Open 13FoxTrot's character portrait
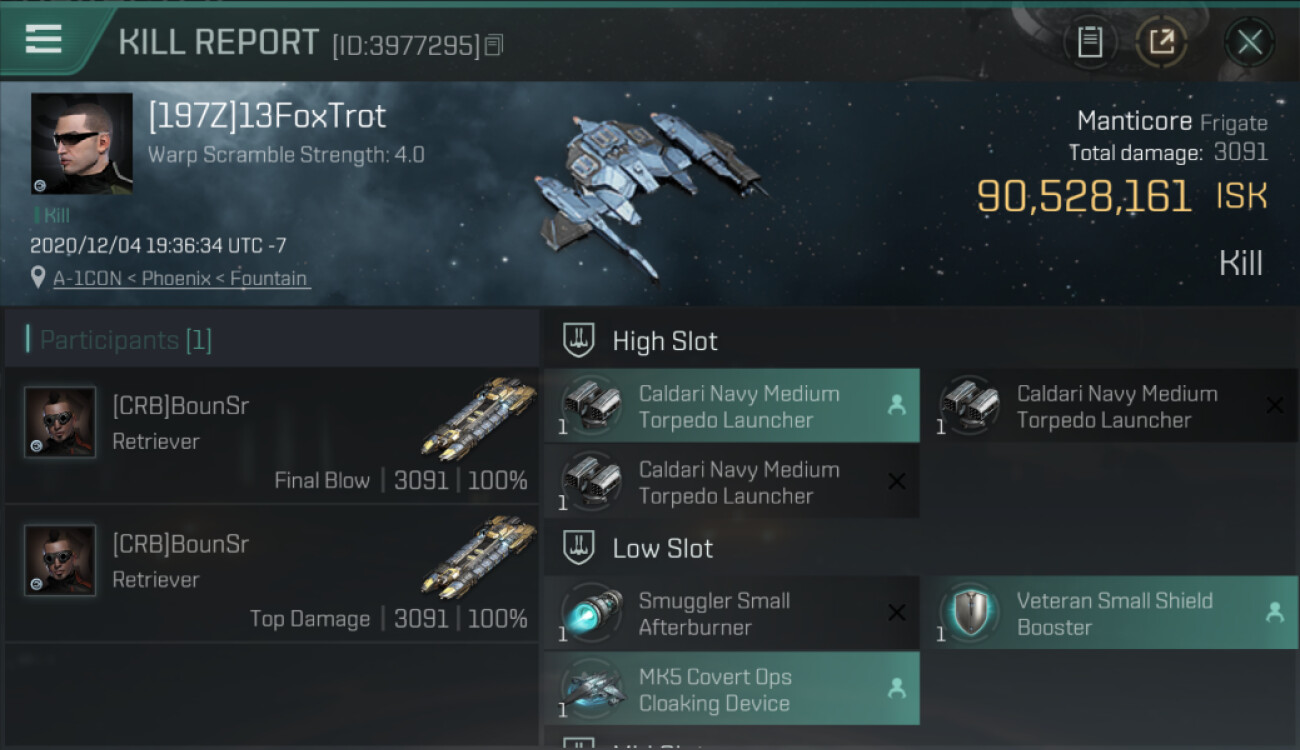 coord(82,143)
